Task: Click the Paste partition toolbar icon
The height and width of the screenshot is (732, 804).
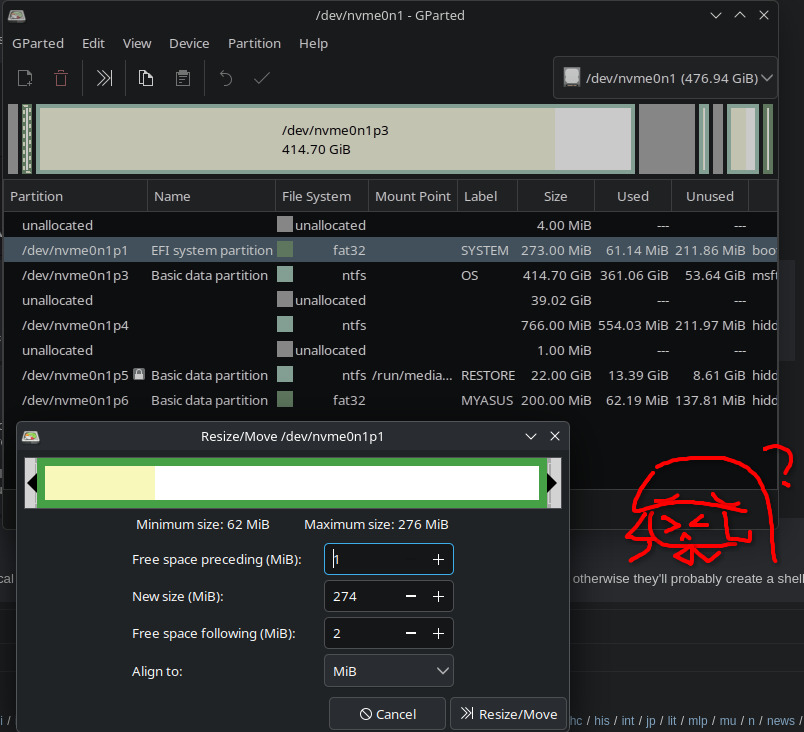Action: click(183, 78)
